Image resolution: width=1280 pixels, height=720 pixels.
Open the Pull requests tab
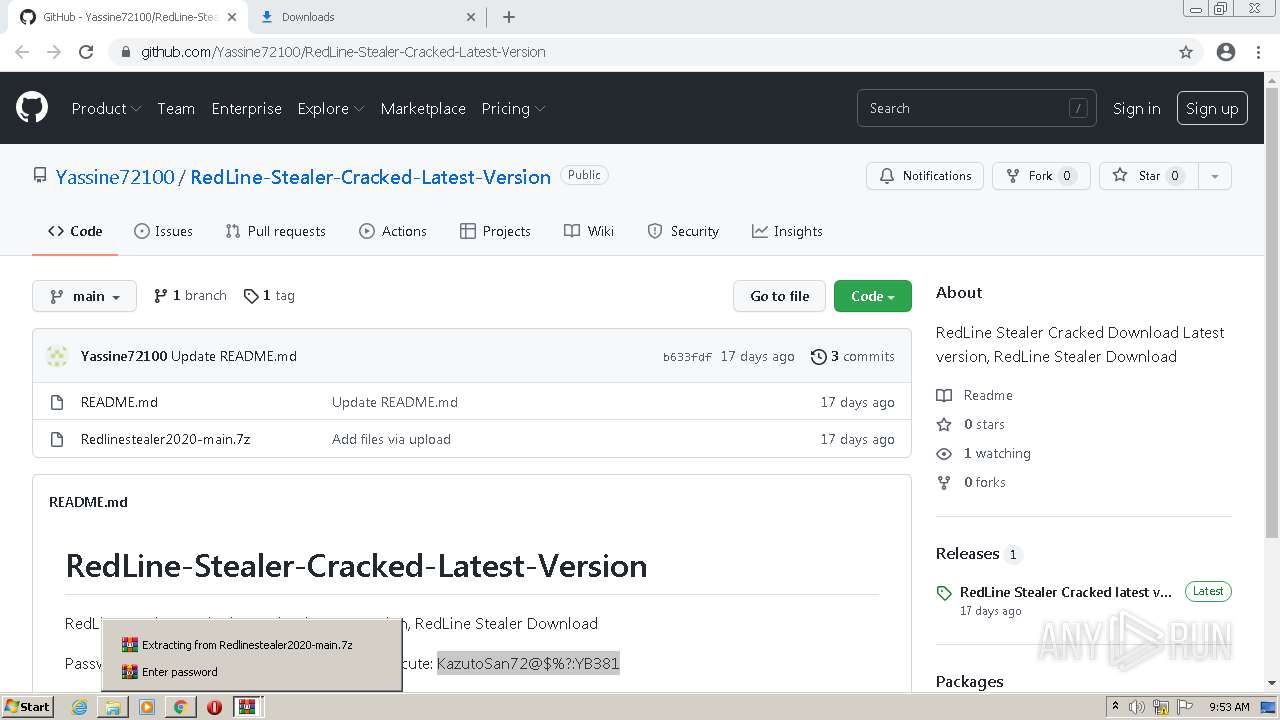(275, 231)
